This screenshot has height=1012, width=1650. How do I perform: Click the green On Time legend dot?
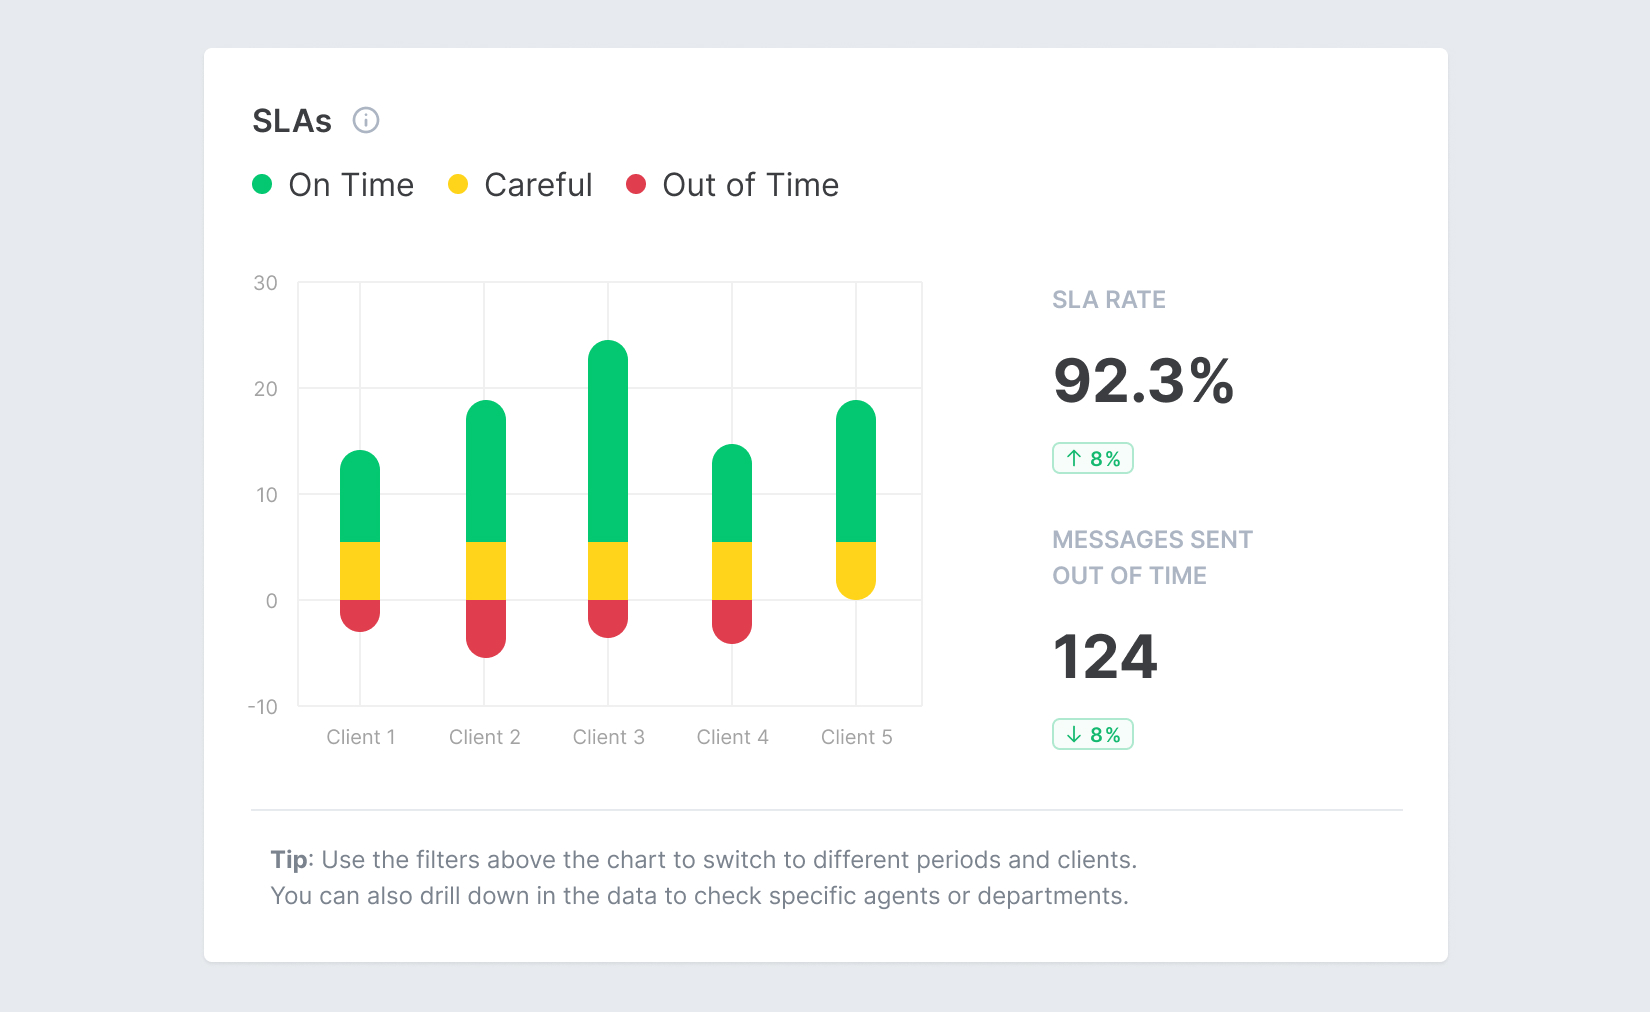pyautogui.click(x=262, y=184)
